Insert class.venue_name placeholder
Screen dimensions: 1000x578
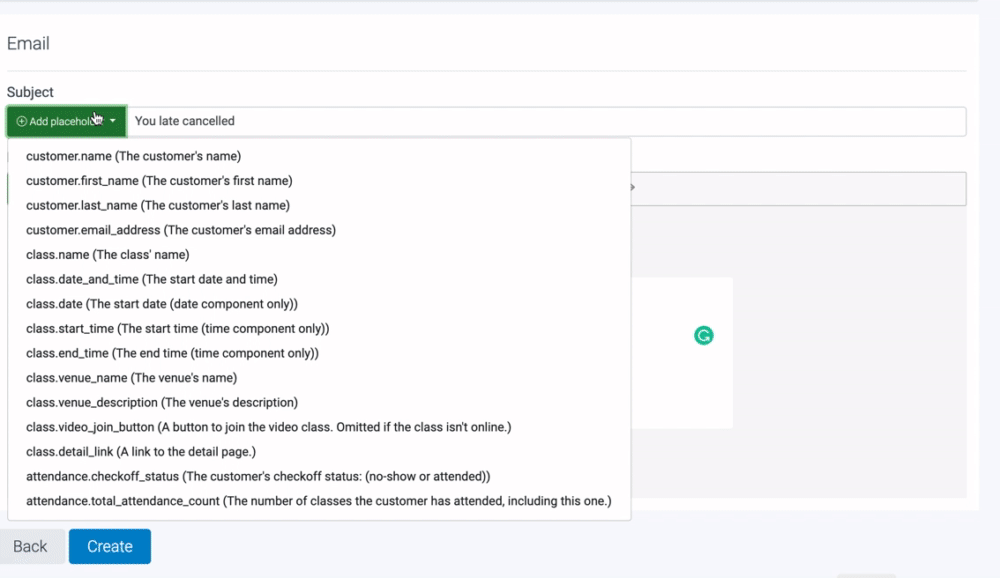pyautogui.click(x=131, y=378)
